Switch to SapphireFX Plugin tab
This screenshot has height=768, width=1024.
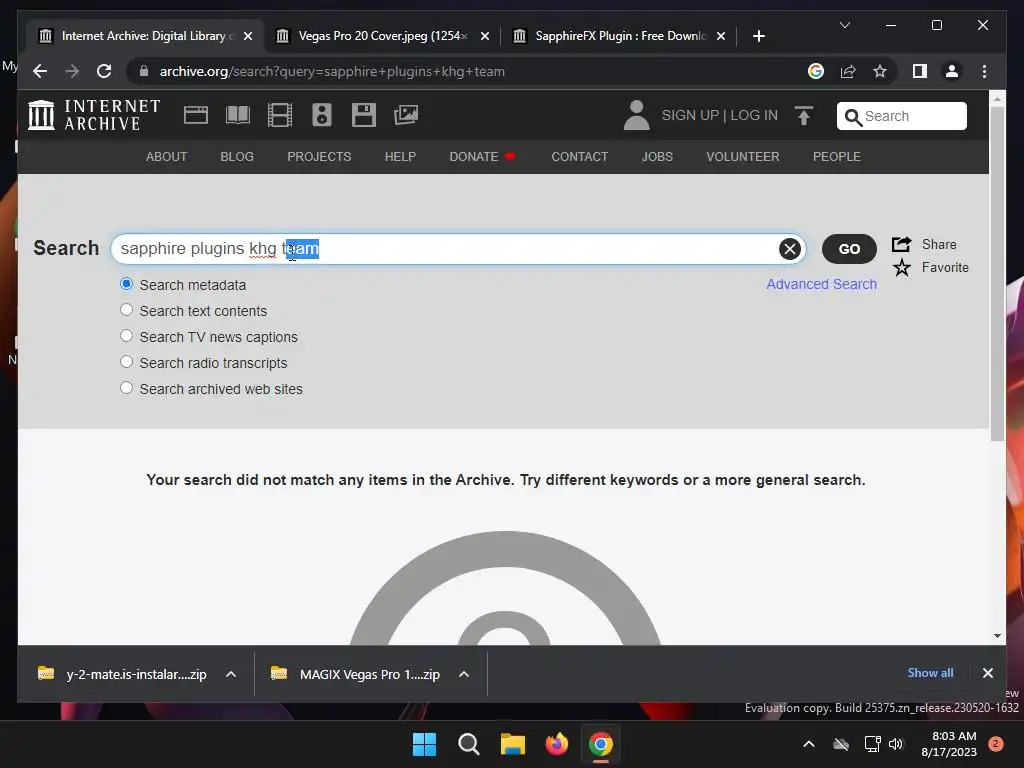619,36
